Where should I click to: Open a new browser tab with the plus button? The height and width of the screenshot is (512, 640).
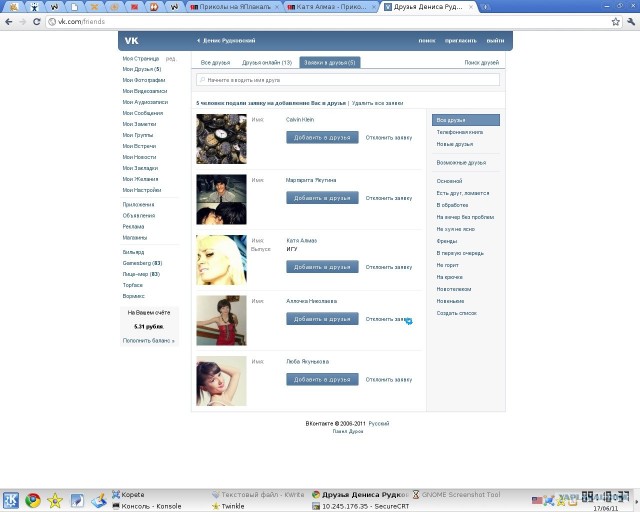[485, 7]
